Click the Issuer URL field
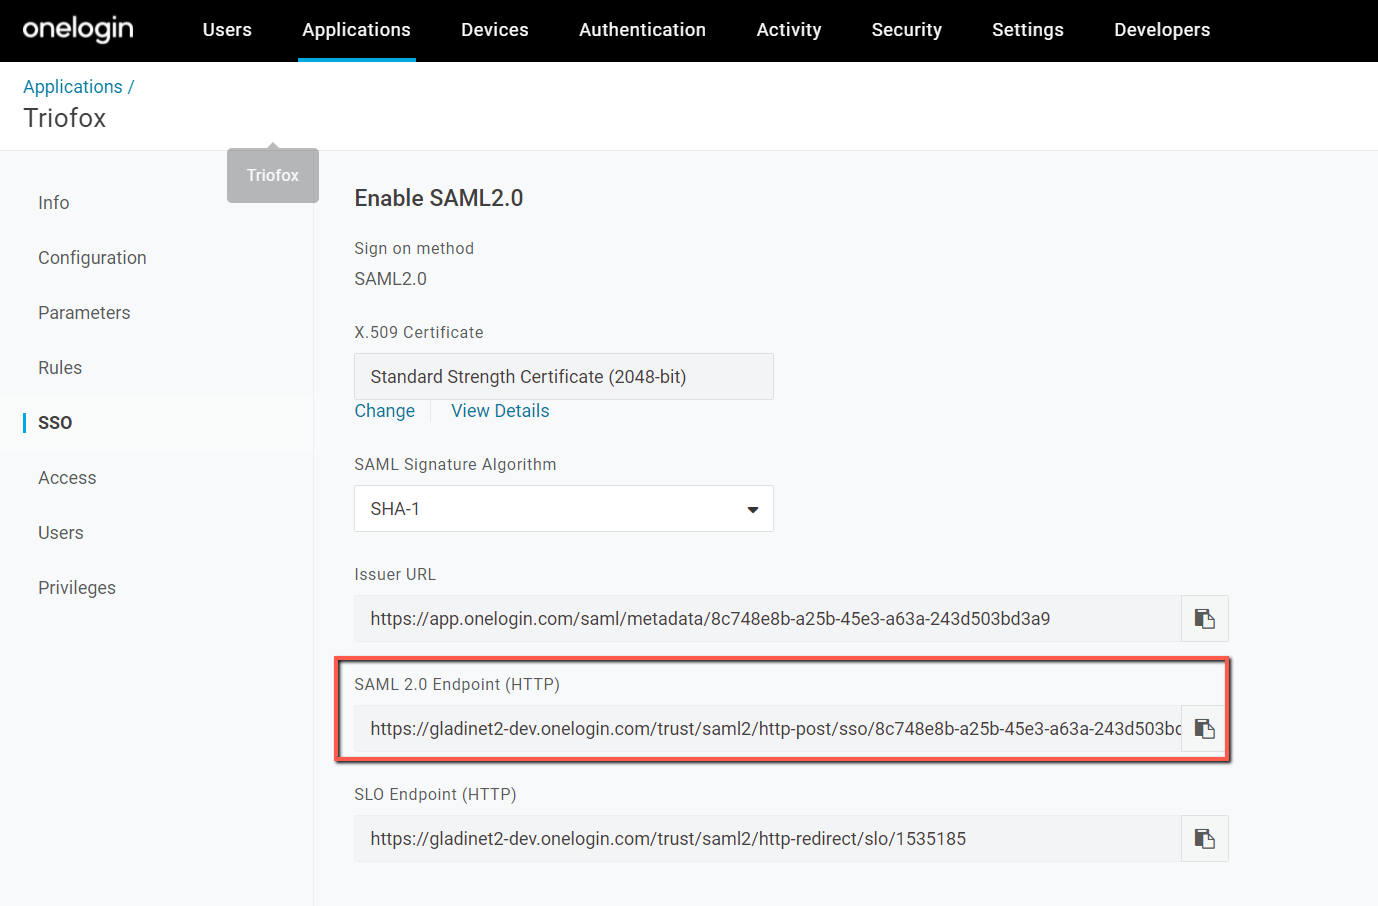The height and width of the screenshot is (906, 1378). tap(768, 619)
